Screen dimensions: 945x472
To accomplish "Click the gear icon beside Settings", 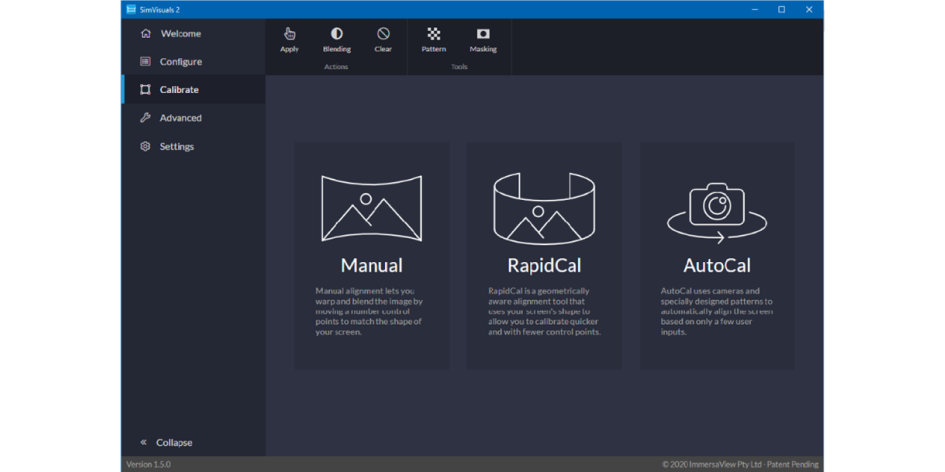I will coord(145,146).
